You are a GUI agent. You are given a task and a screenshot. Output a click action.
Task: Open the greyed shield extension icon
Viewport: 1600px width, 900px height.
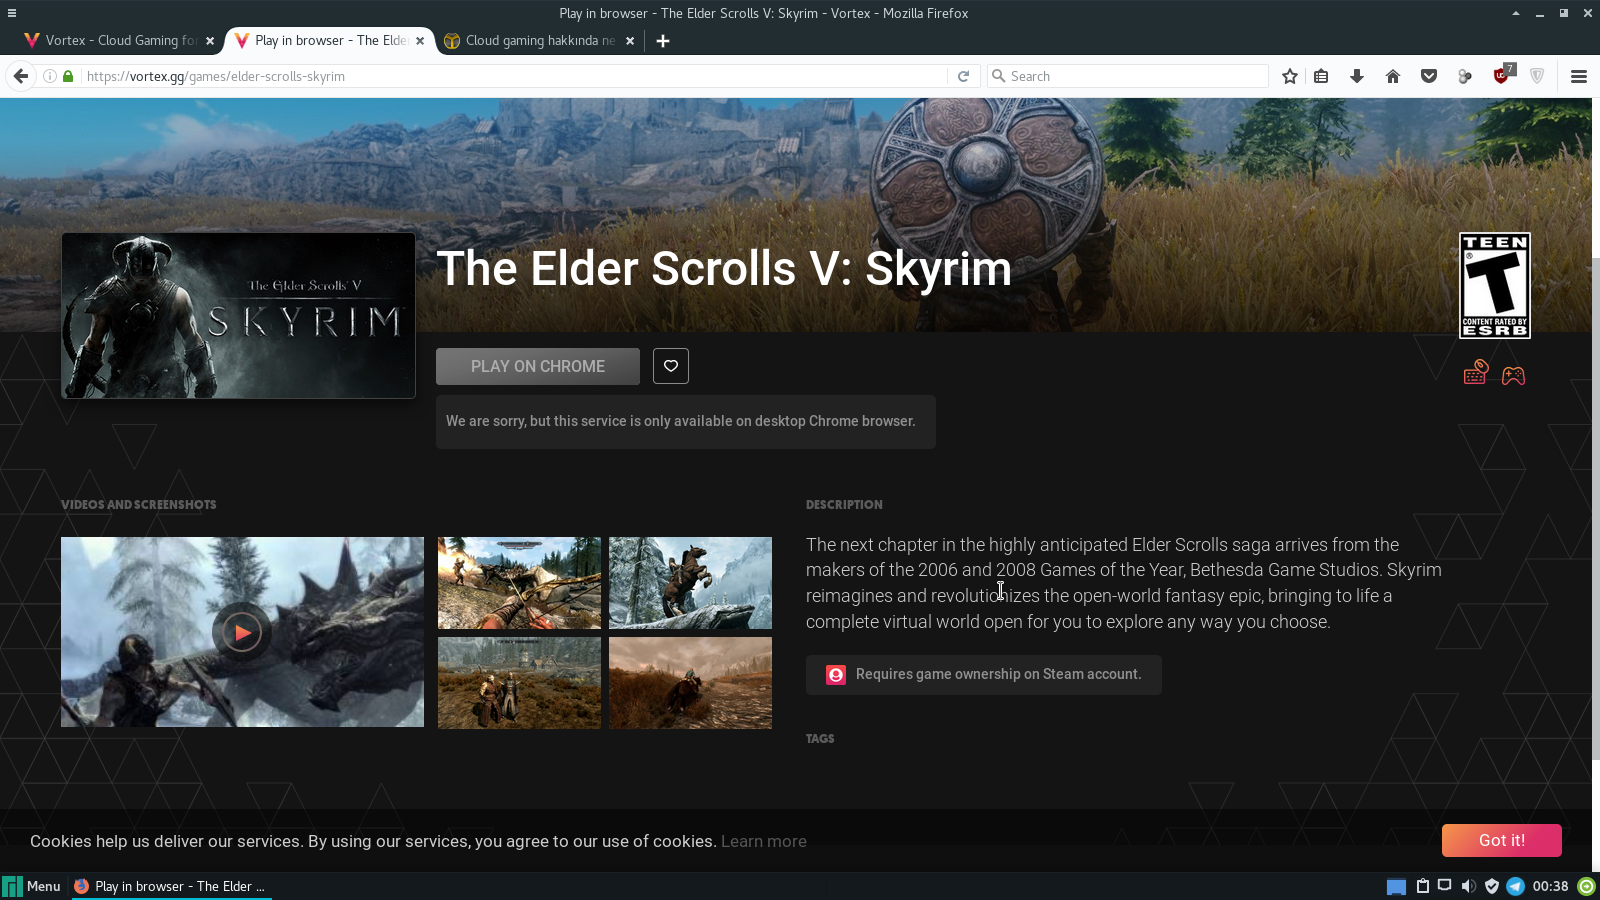pyautogui.click(x=1537, y=76)
